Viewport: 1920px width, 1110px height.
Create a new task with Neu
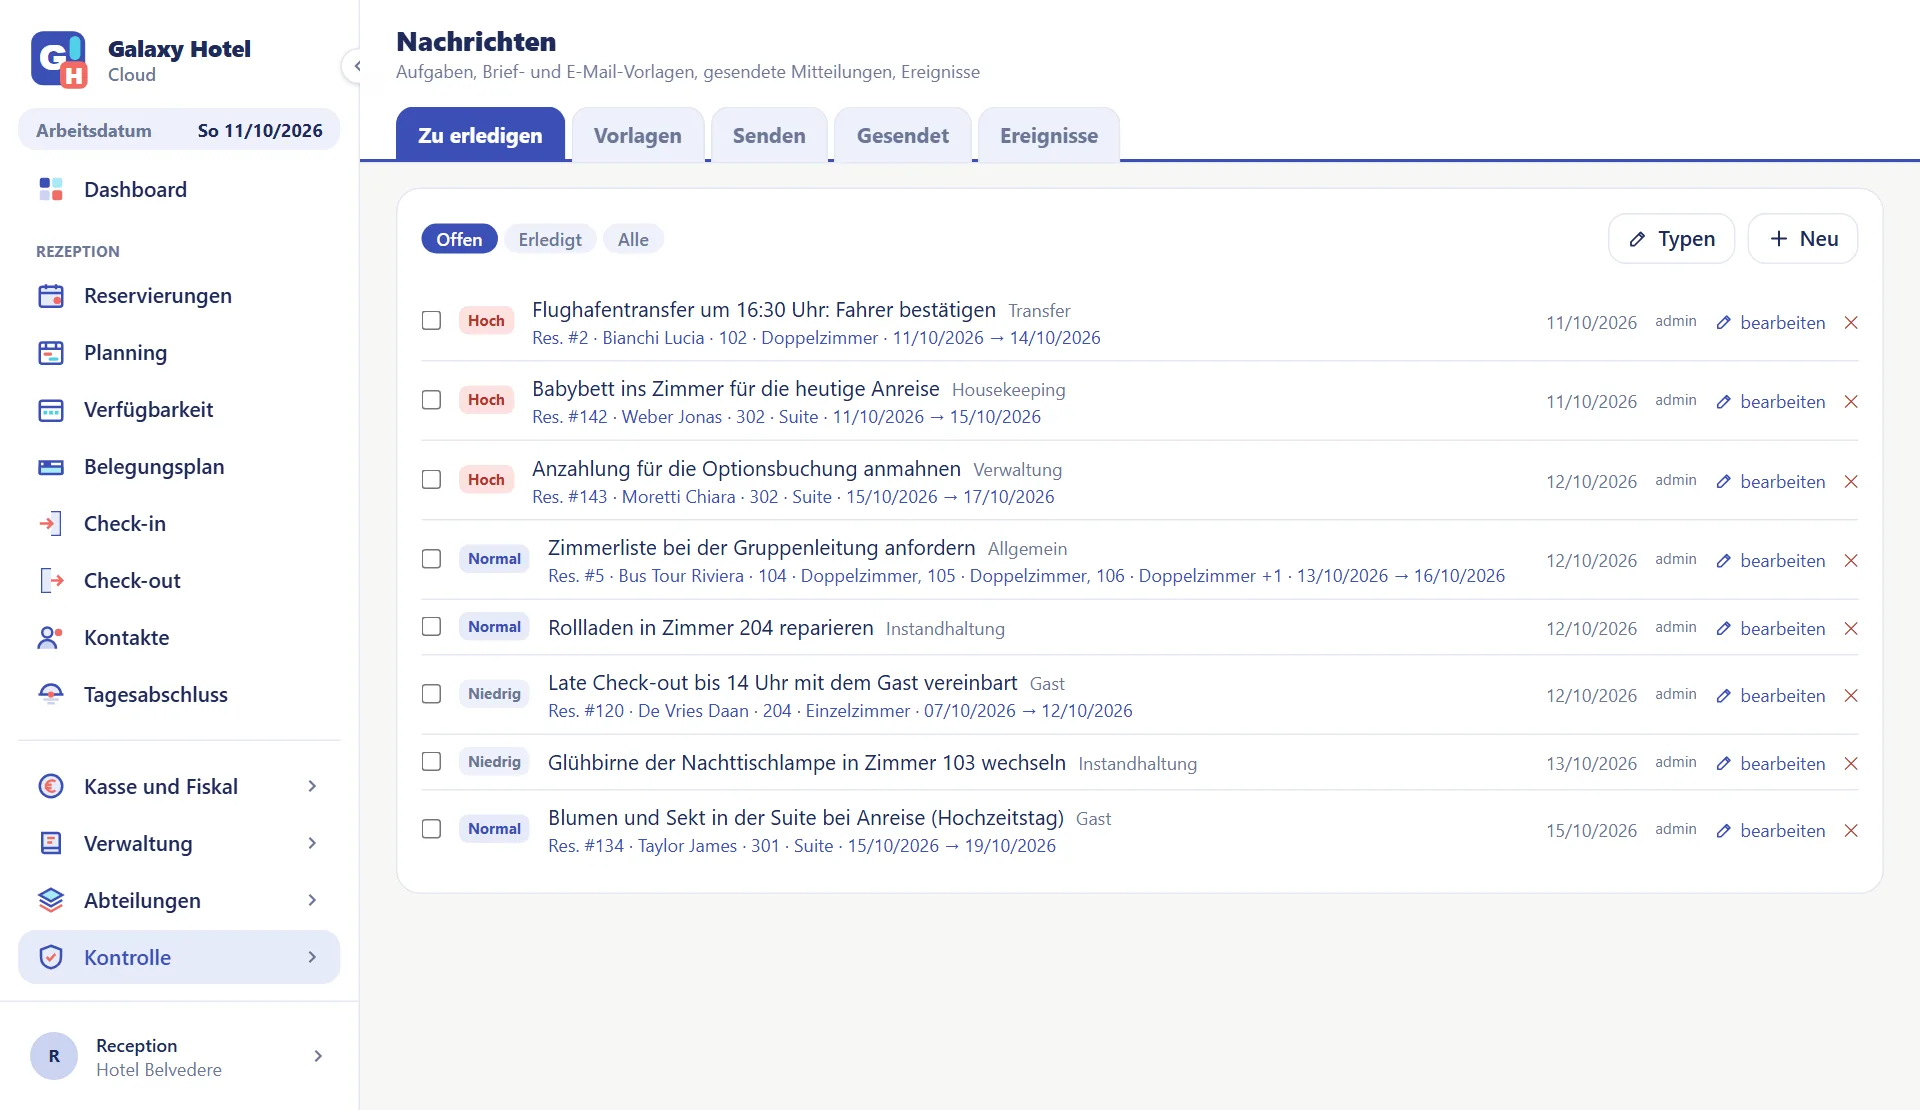[1803, 239]
